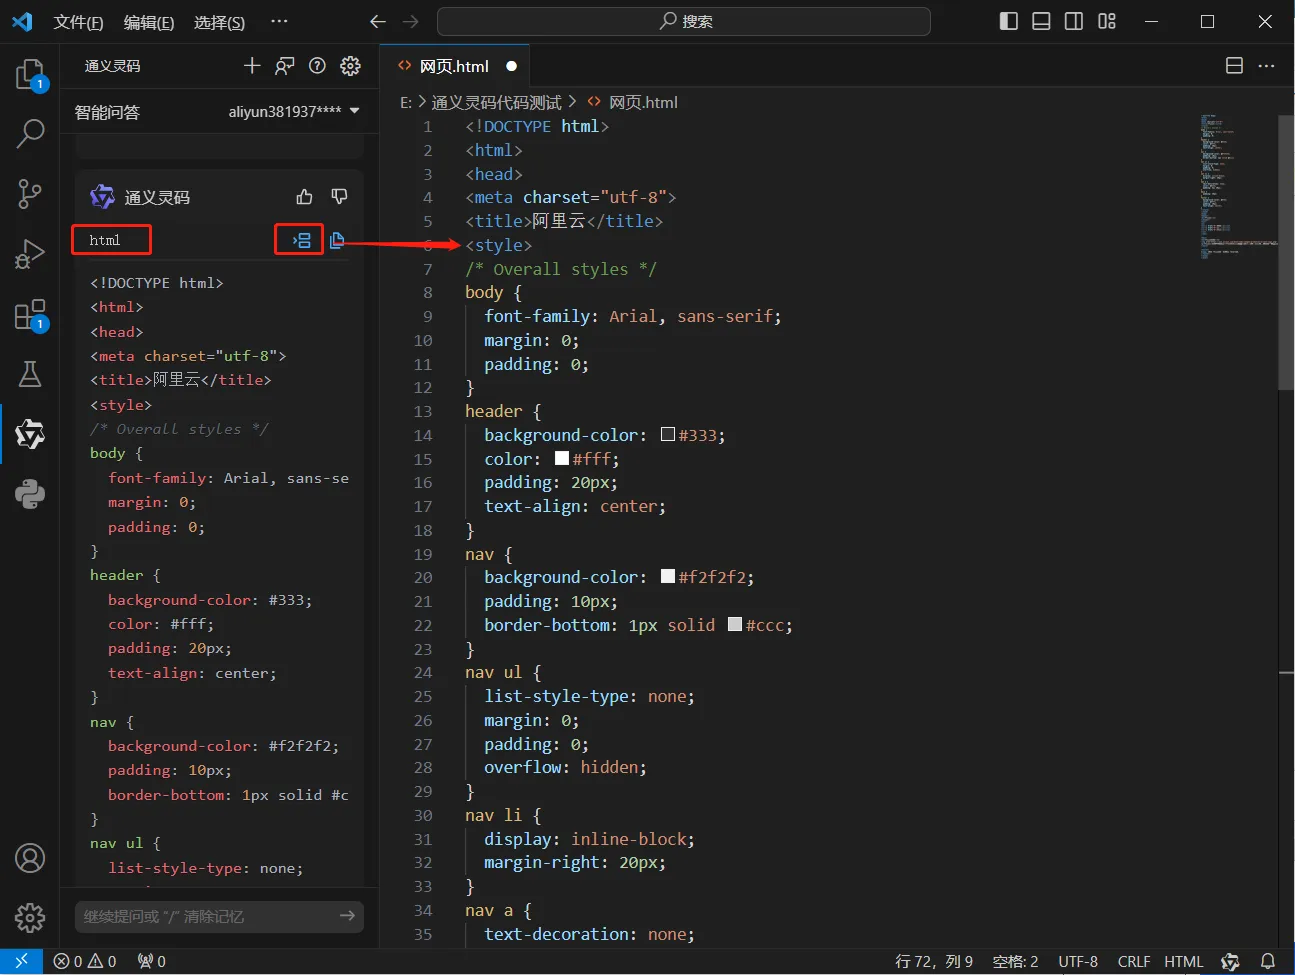Click the editor vertical scrollbar

click(x=1287, y=252)
